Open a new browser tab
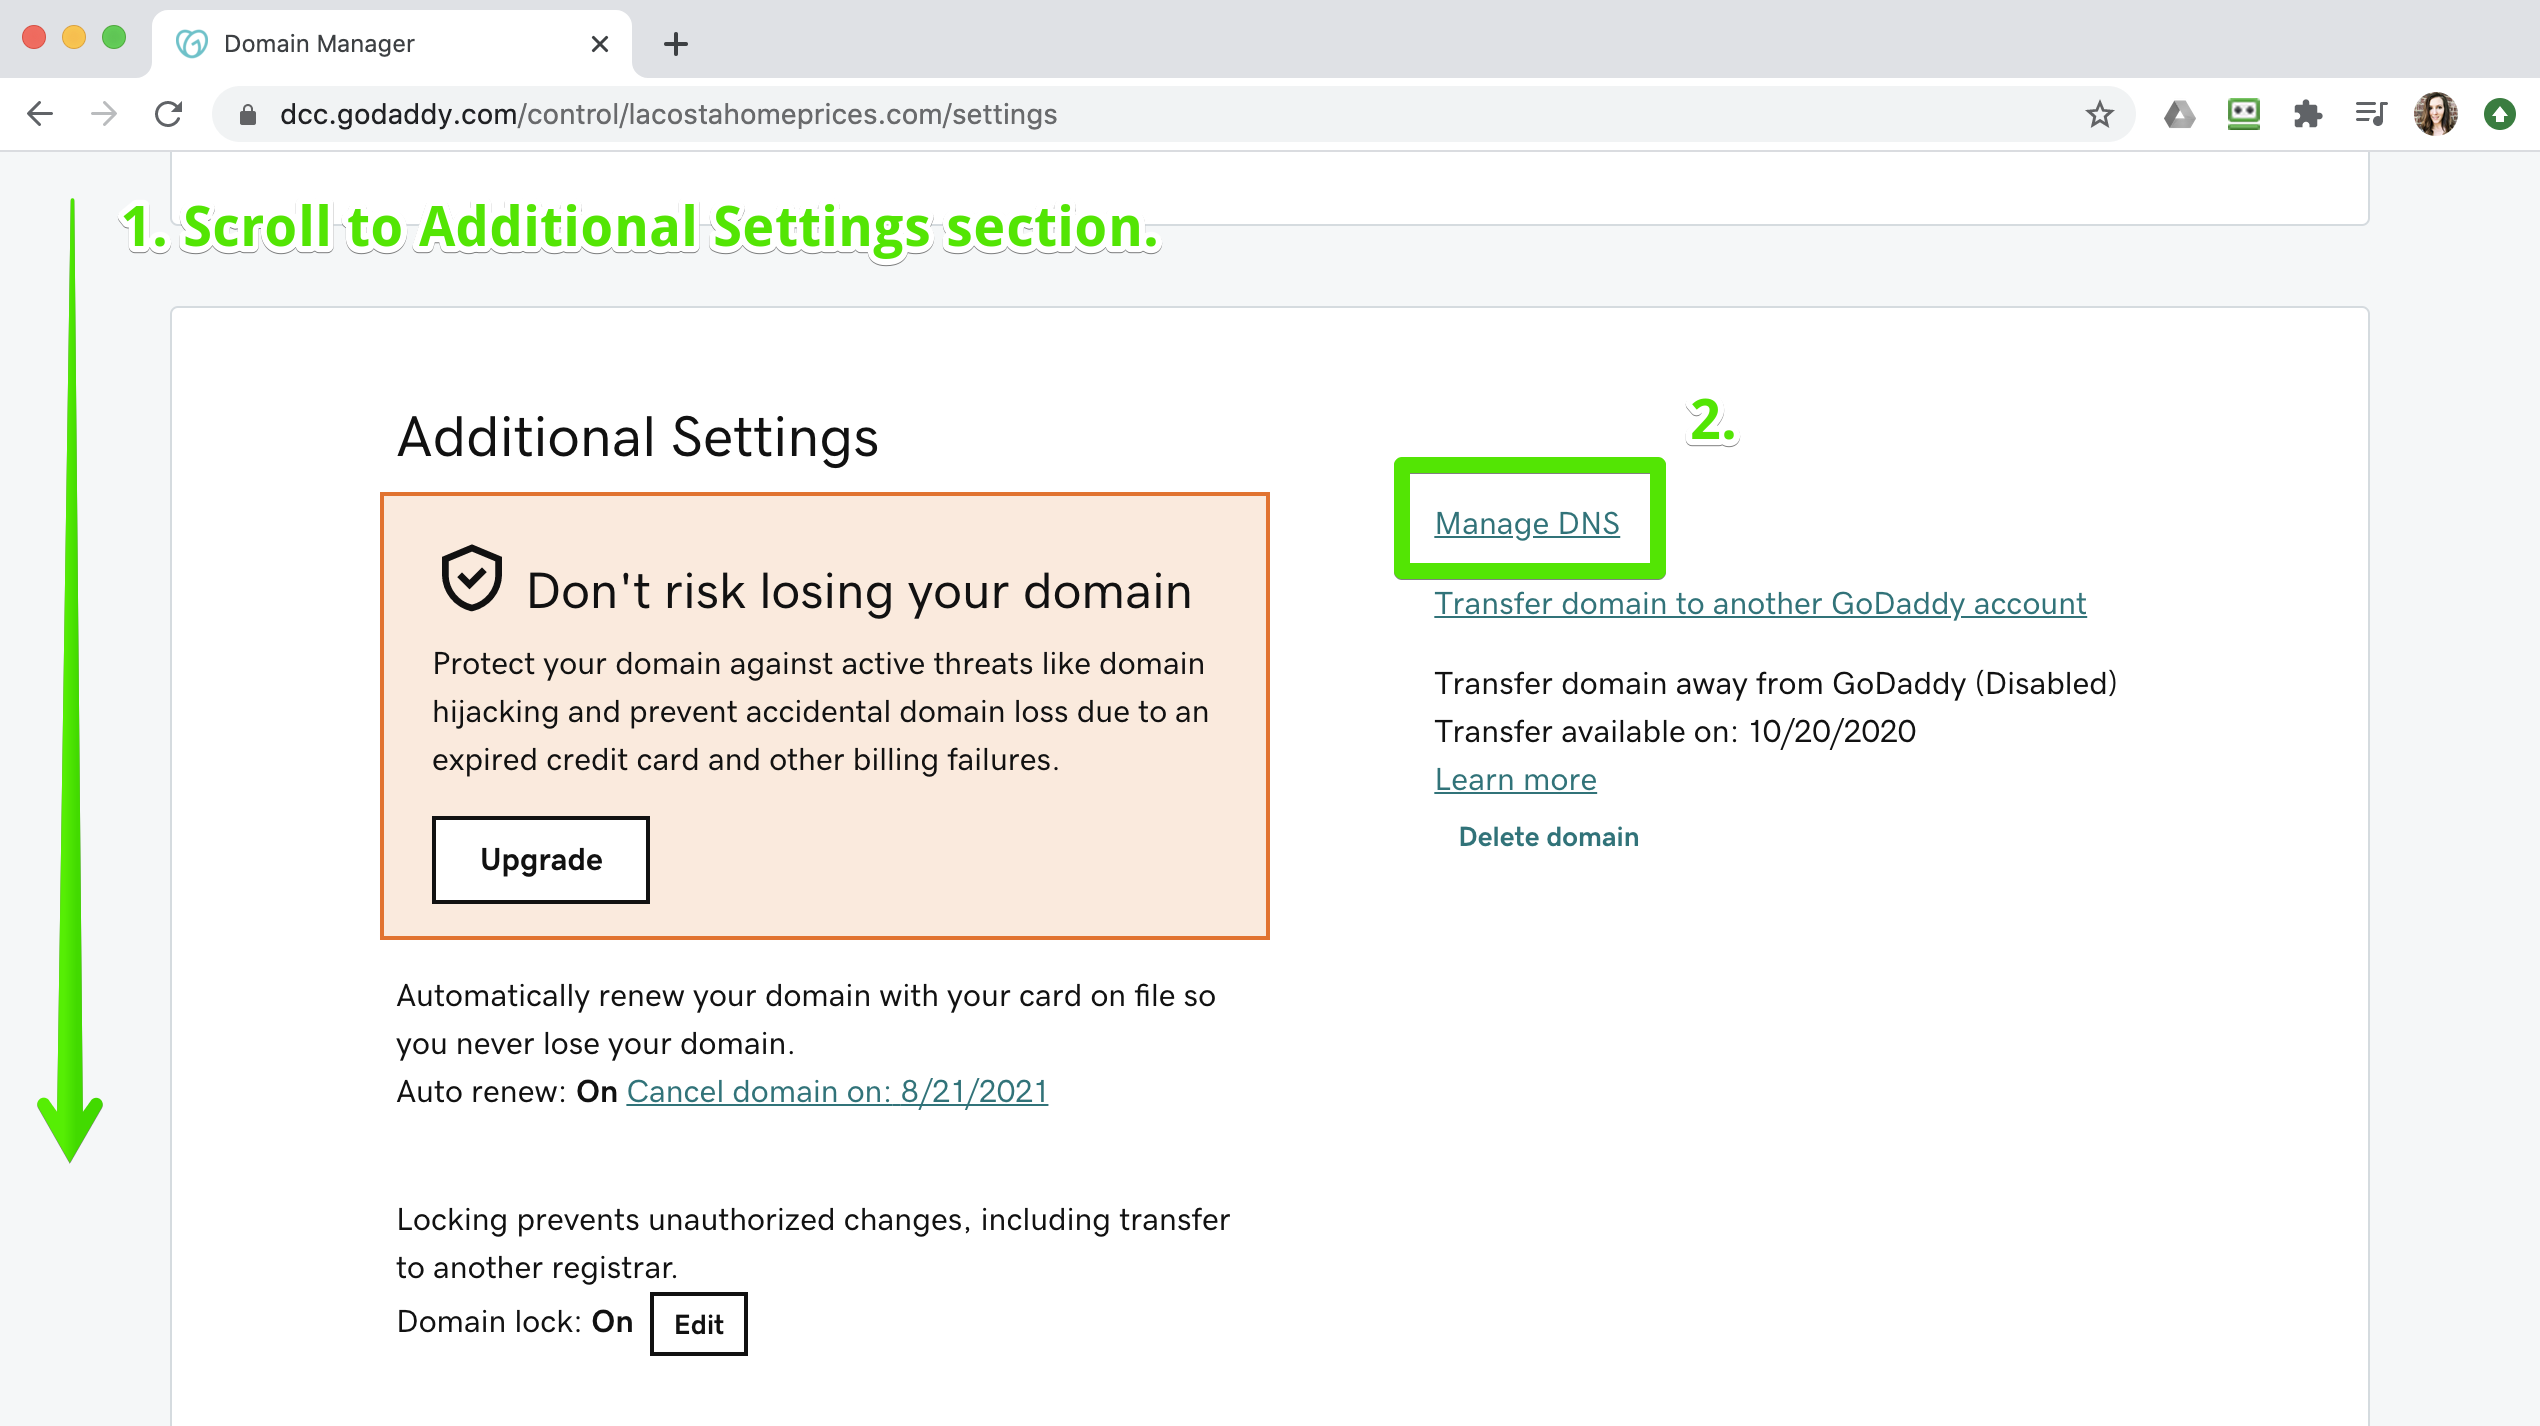 click(676, 44)
